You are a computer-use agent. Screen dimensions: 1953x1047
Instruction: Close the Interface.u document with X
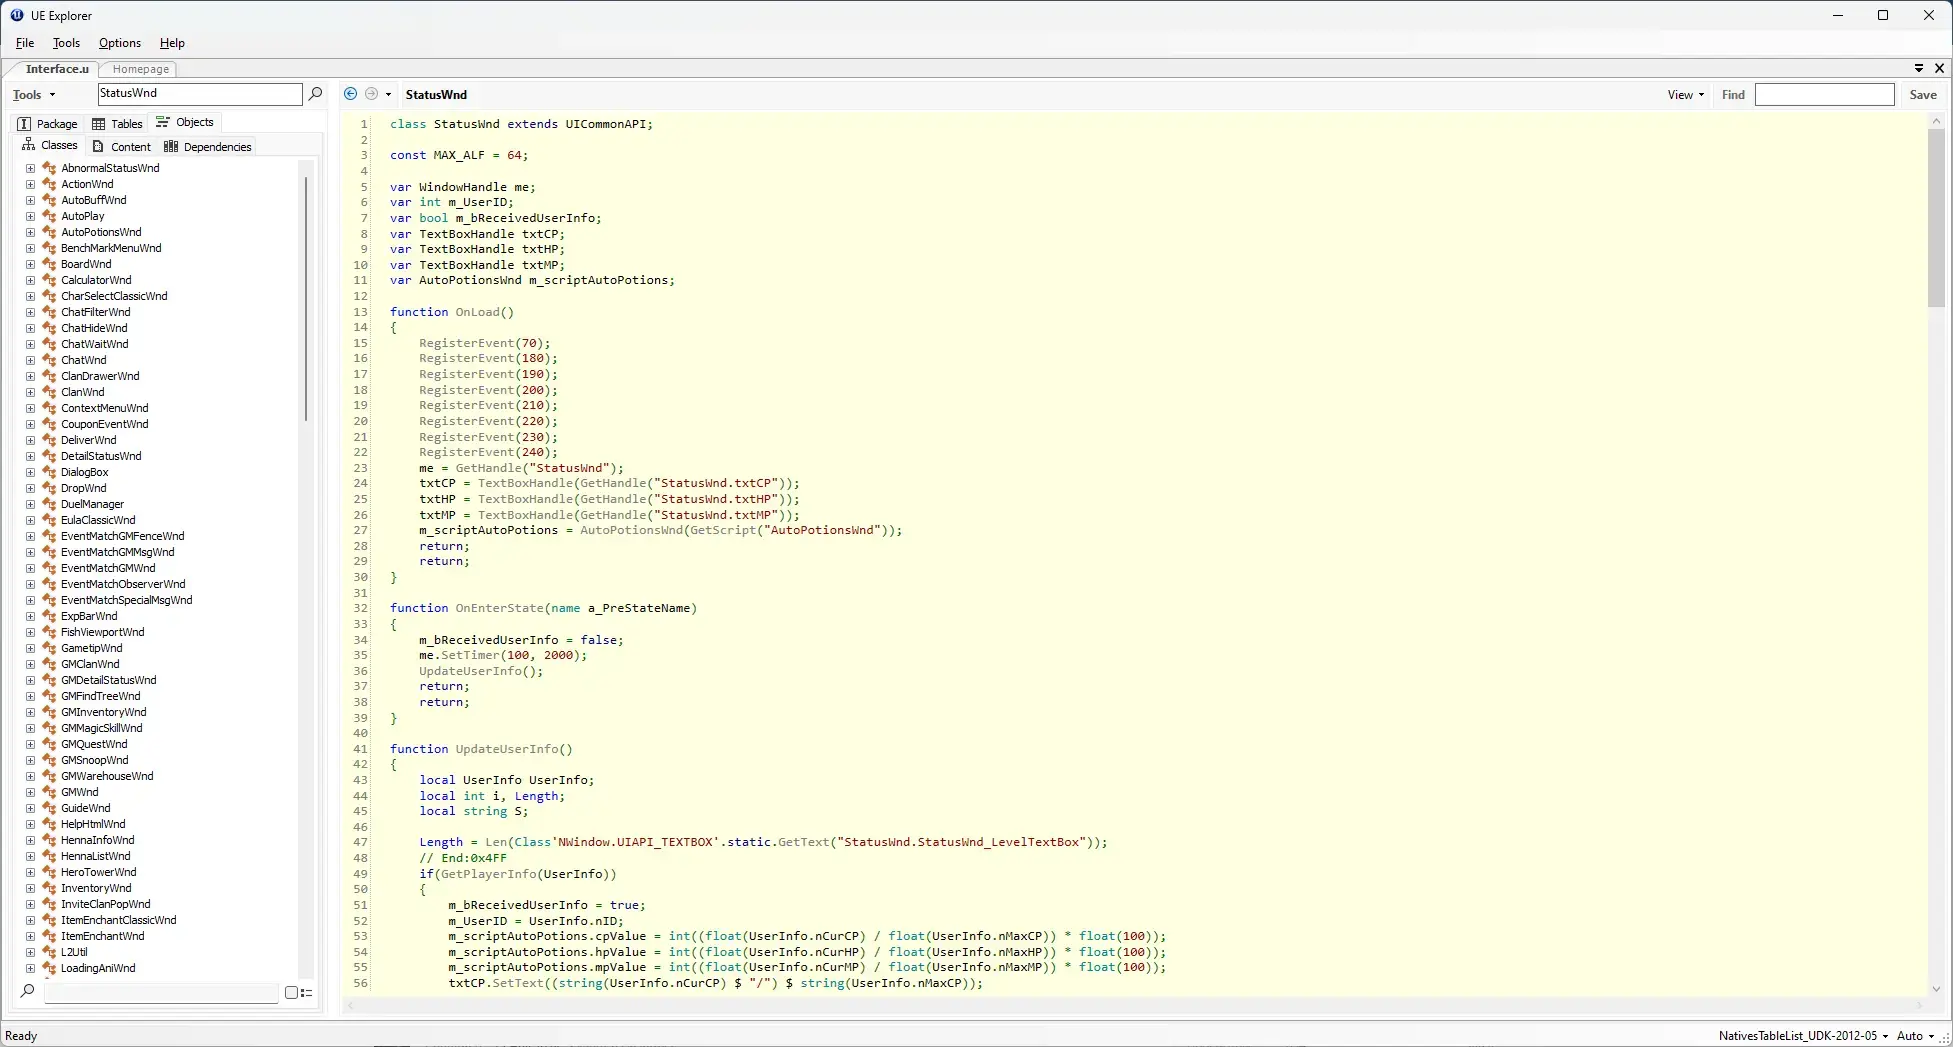point(1939,68)
